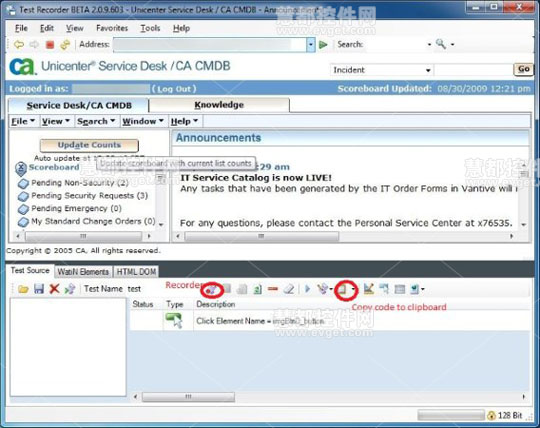
Task: Click Pending Emergency folder icon
Action: pos(23,209)
